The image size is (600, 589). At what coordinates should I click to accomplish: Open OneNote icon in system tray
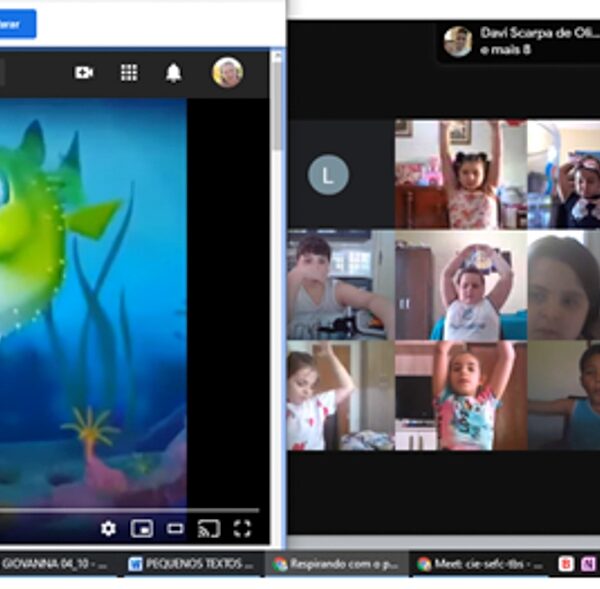(x=588, y=564)
